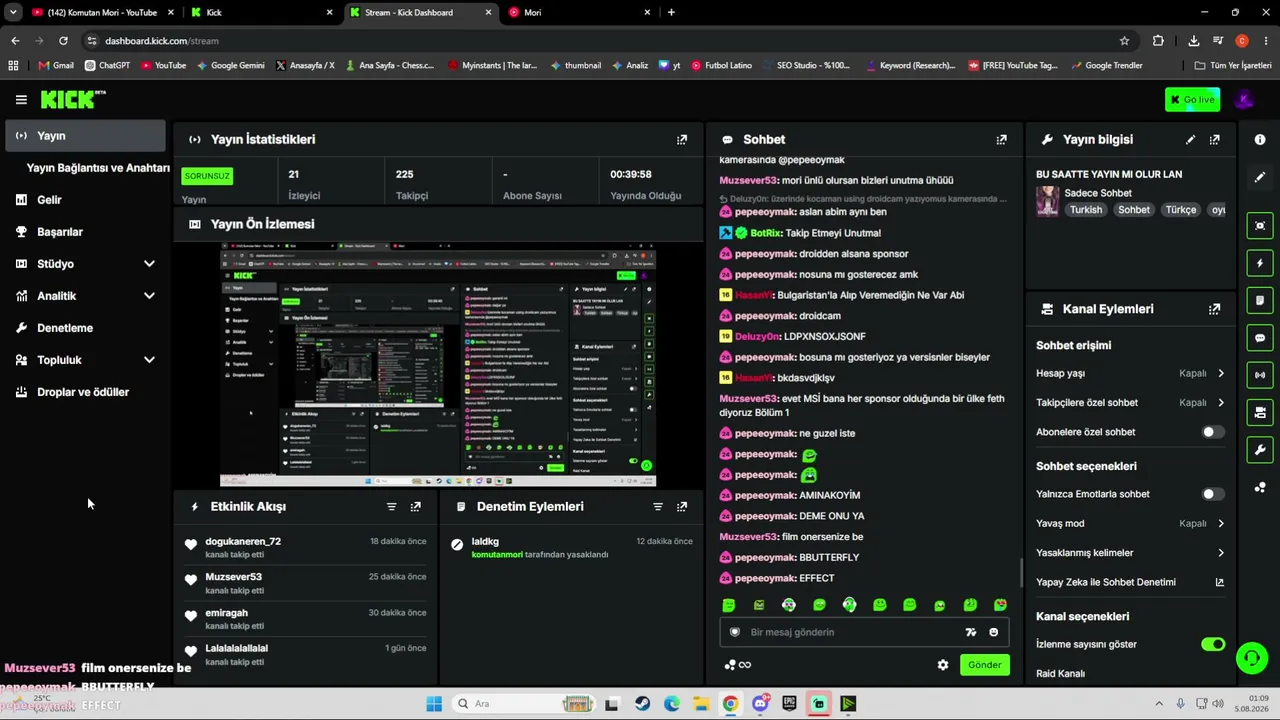
Task: Toggle Abonelere özel sohbet switch
Action: [1212, 432]
